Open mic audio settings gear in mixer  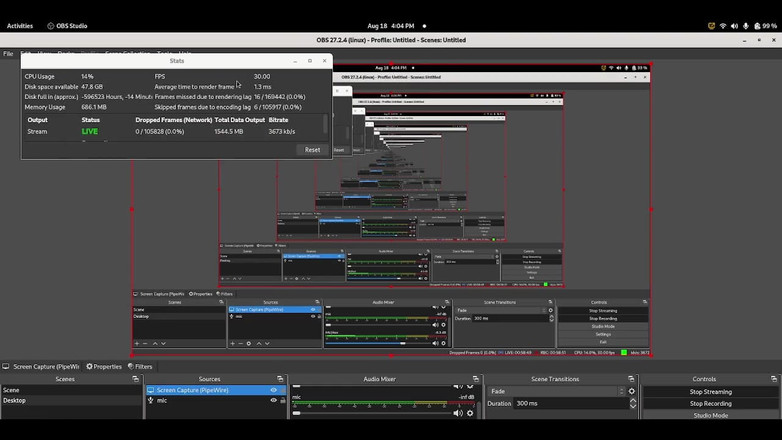470,413
